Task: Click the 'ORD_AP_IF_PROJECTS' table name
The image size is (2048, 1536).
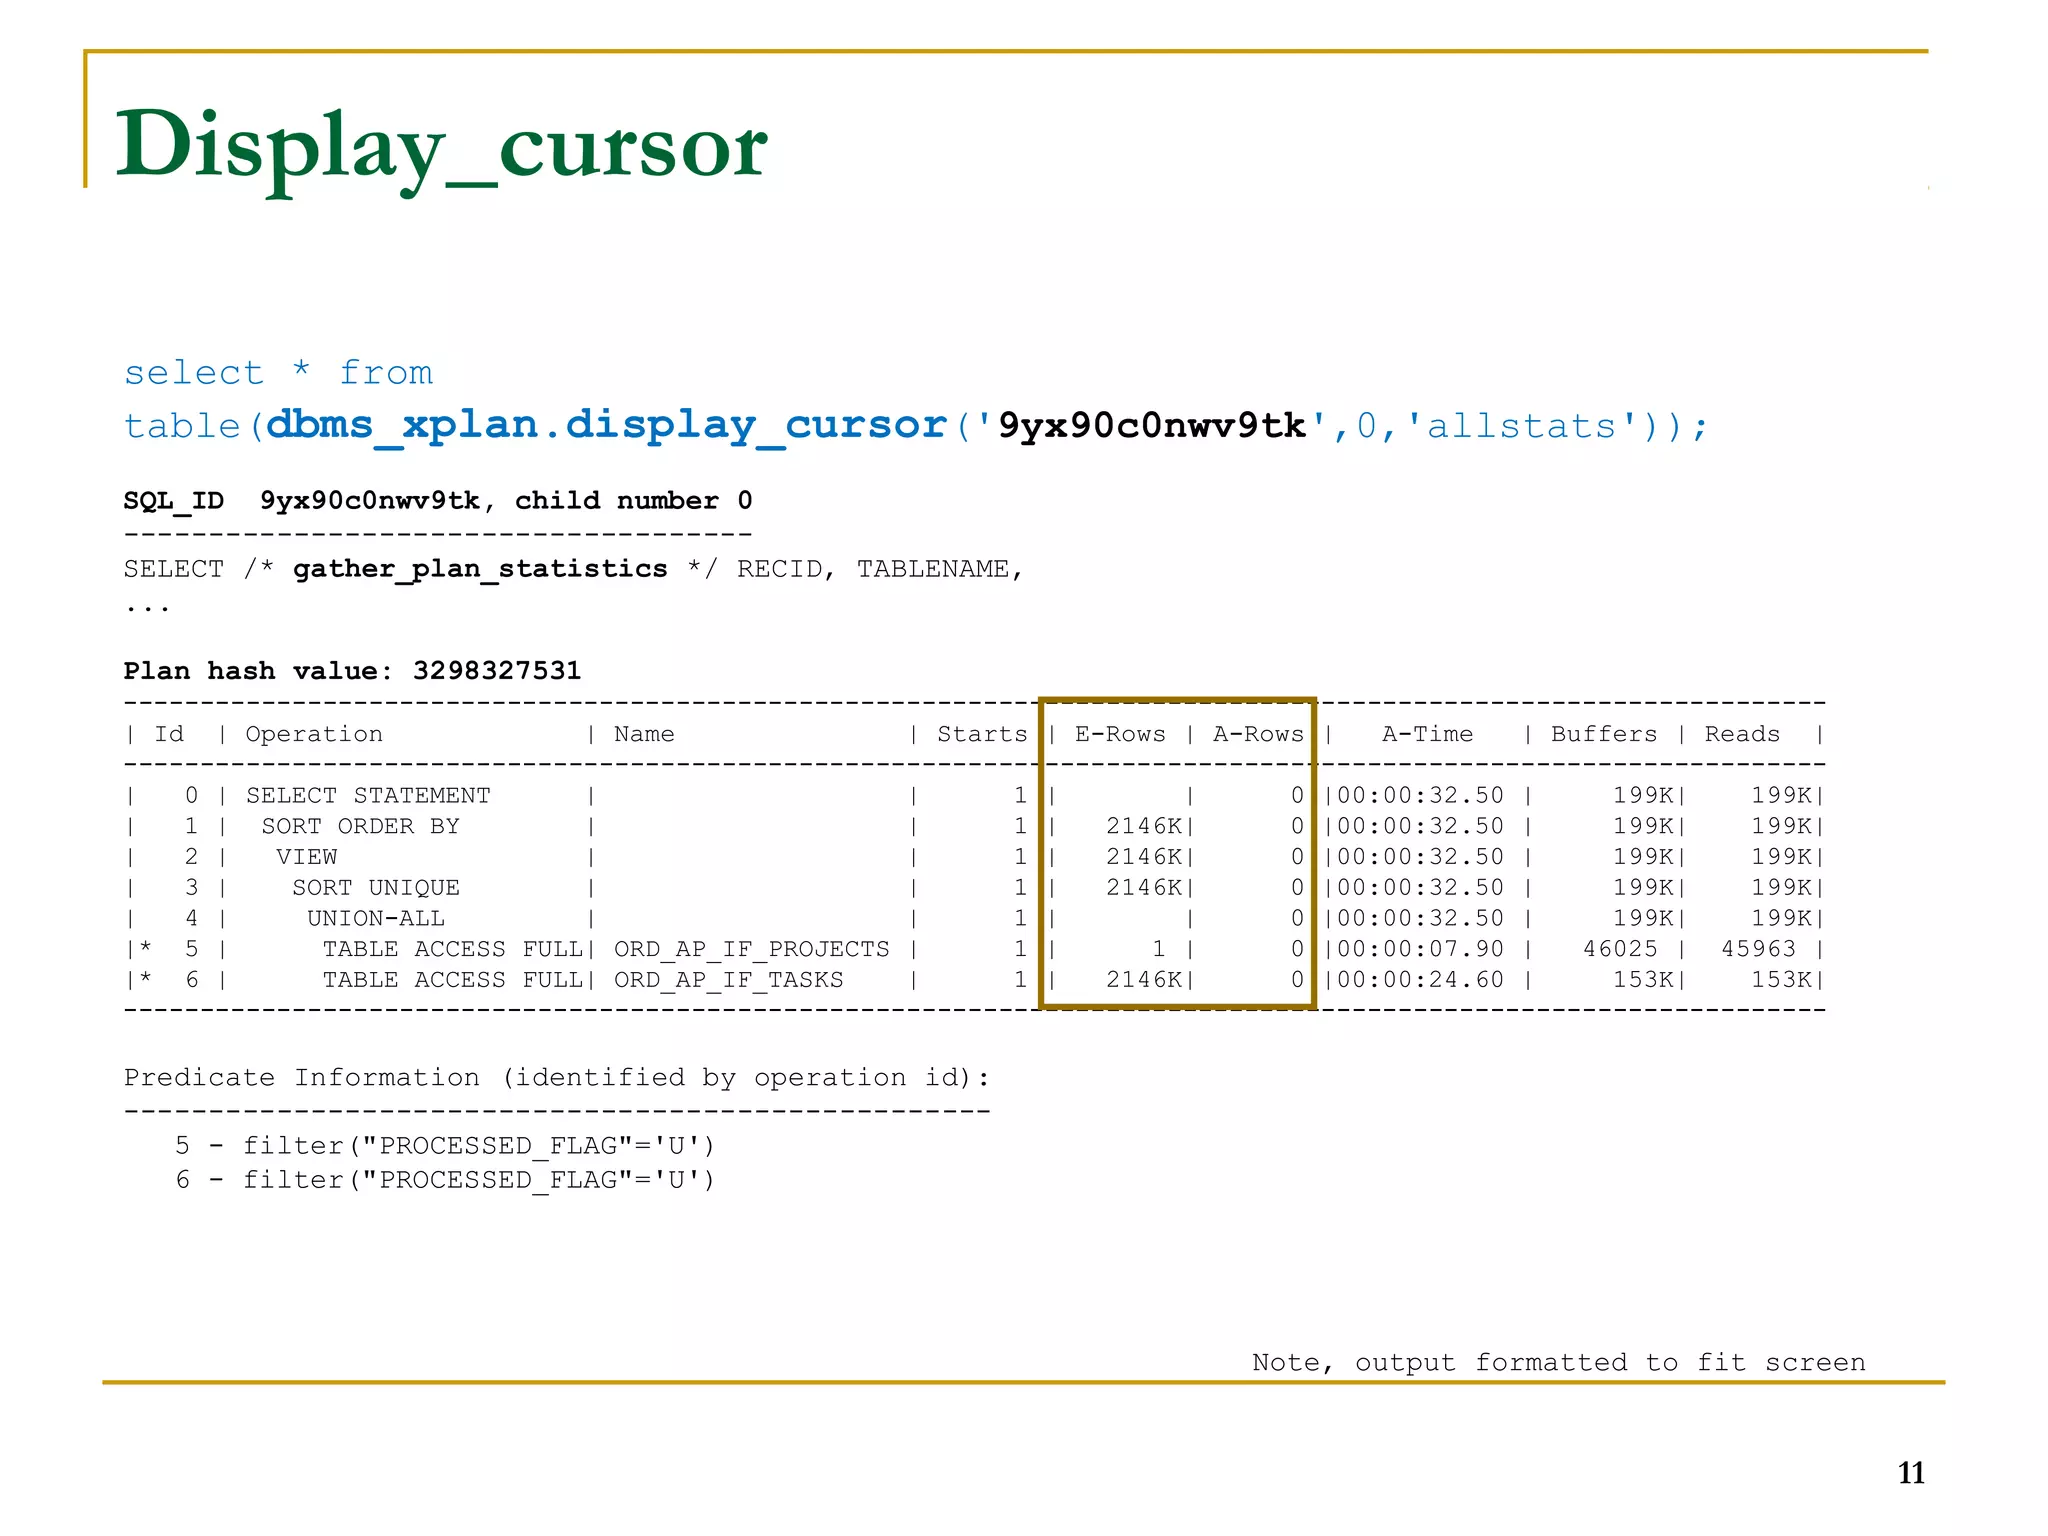Action: (751, 950)
